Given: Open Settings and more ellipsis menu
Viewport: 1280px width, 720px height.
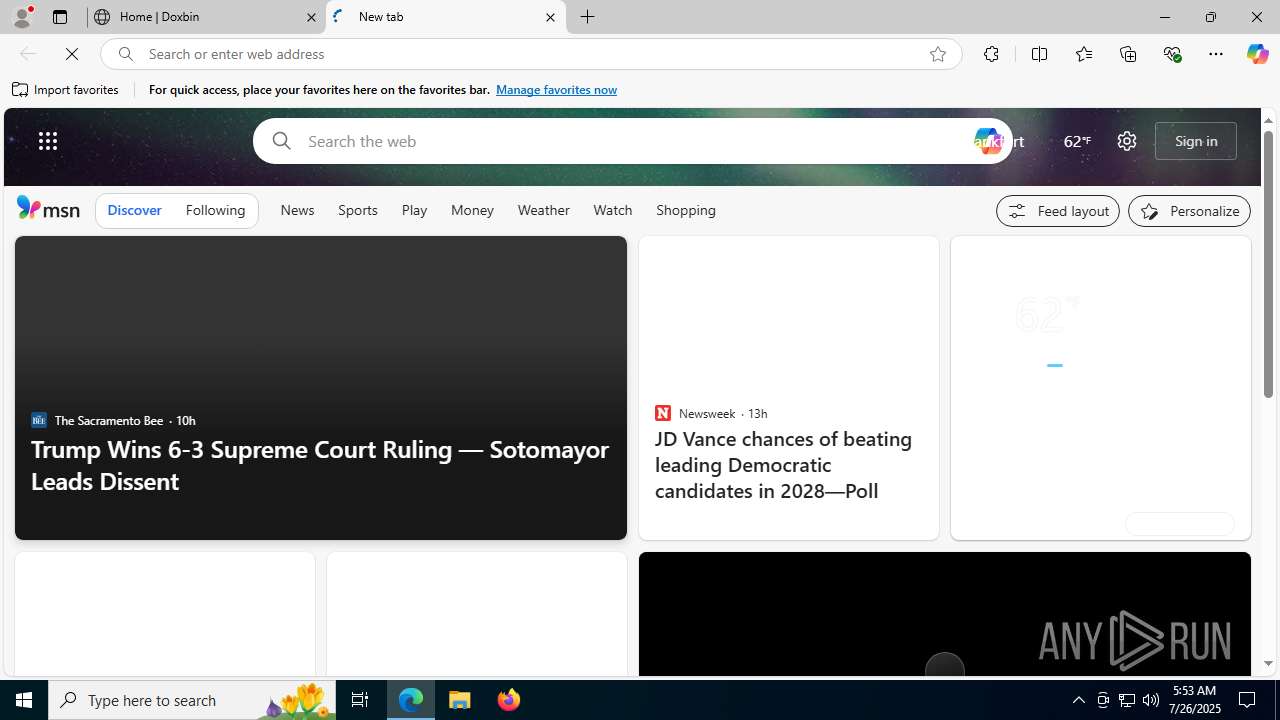Looking at the screenshot, I should point(1216,54).
